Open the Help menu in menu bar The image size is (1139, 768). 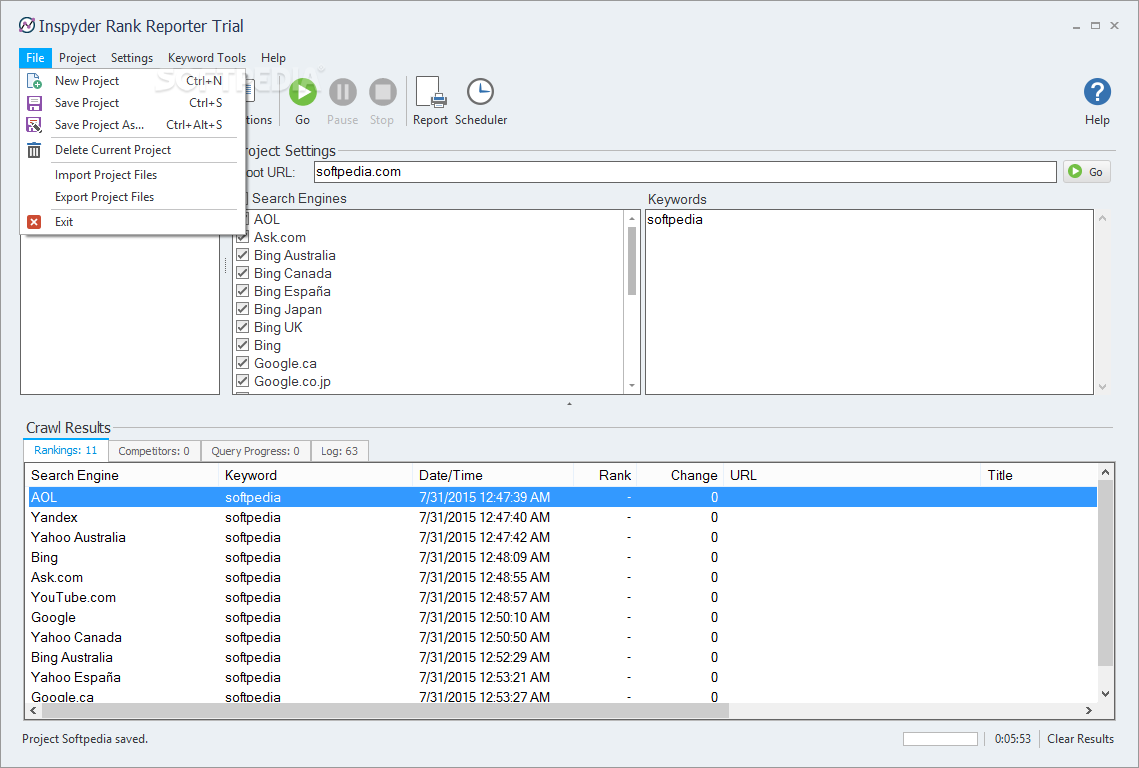tap(273, 57)
